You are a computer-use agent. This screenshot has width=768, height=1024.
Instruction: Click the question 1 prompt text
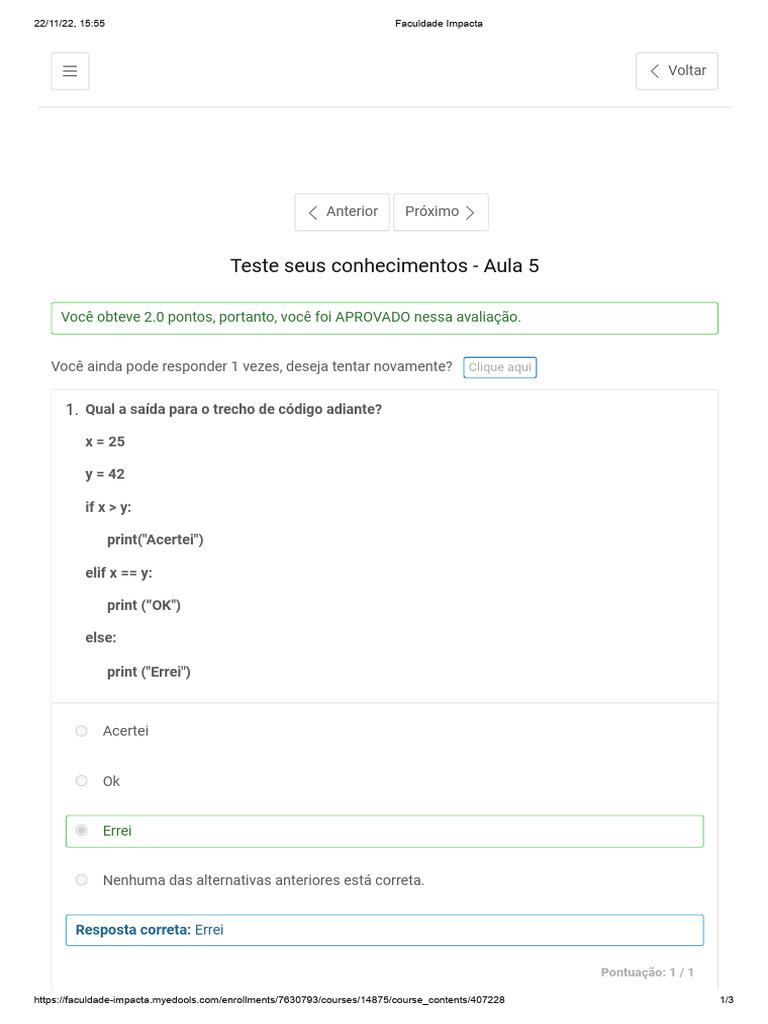pos(233,409)
